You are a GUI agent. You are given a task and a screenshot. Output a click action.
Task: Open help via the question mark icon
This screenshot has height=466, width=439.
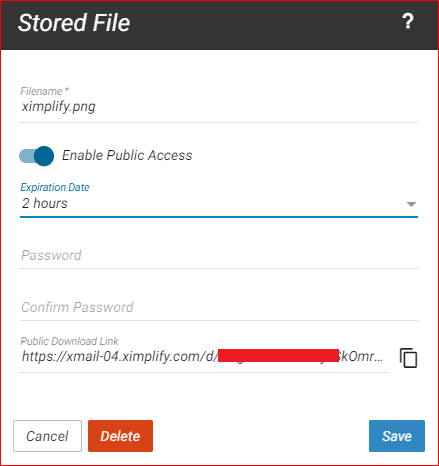pos(407,21)
